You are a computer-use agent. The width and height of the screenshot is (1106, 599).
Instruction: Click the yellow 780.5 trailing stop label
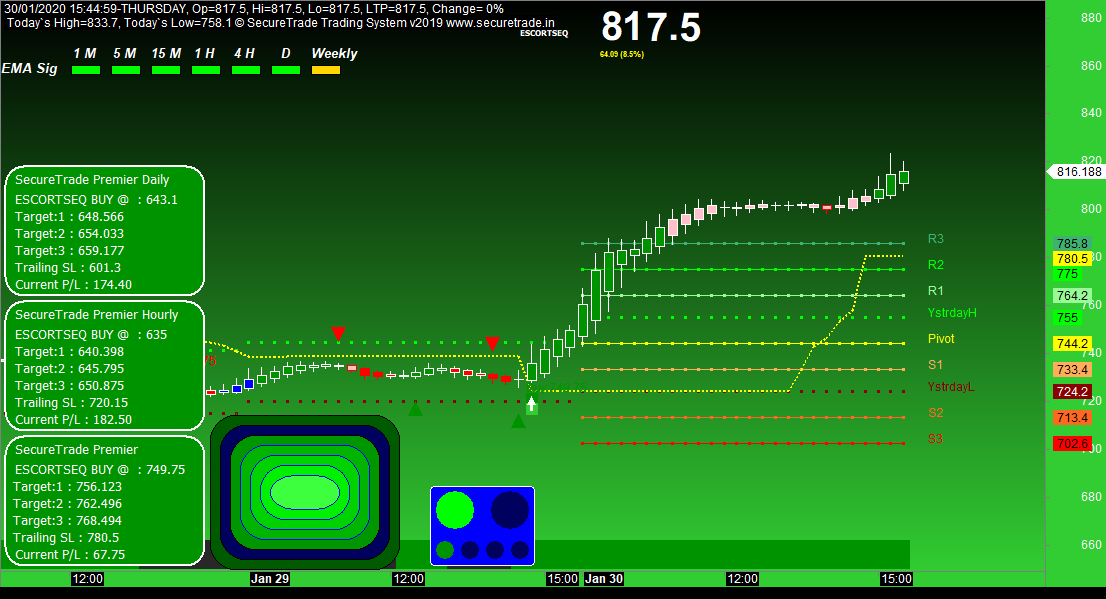tap(1072, 259)
